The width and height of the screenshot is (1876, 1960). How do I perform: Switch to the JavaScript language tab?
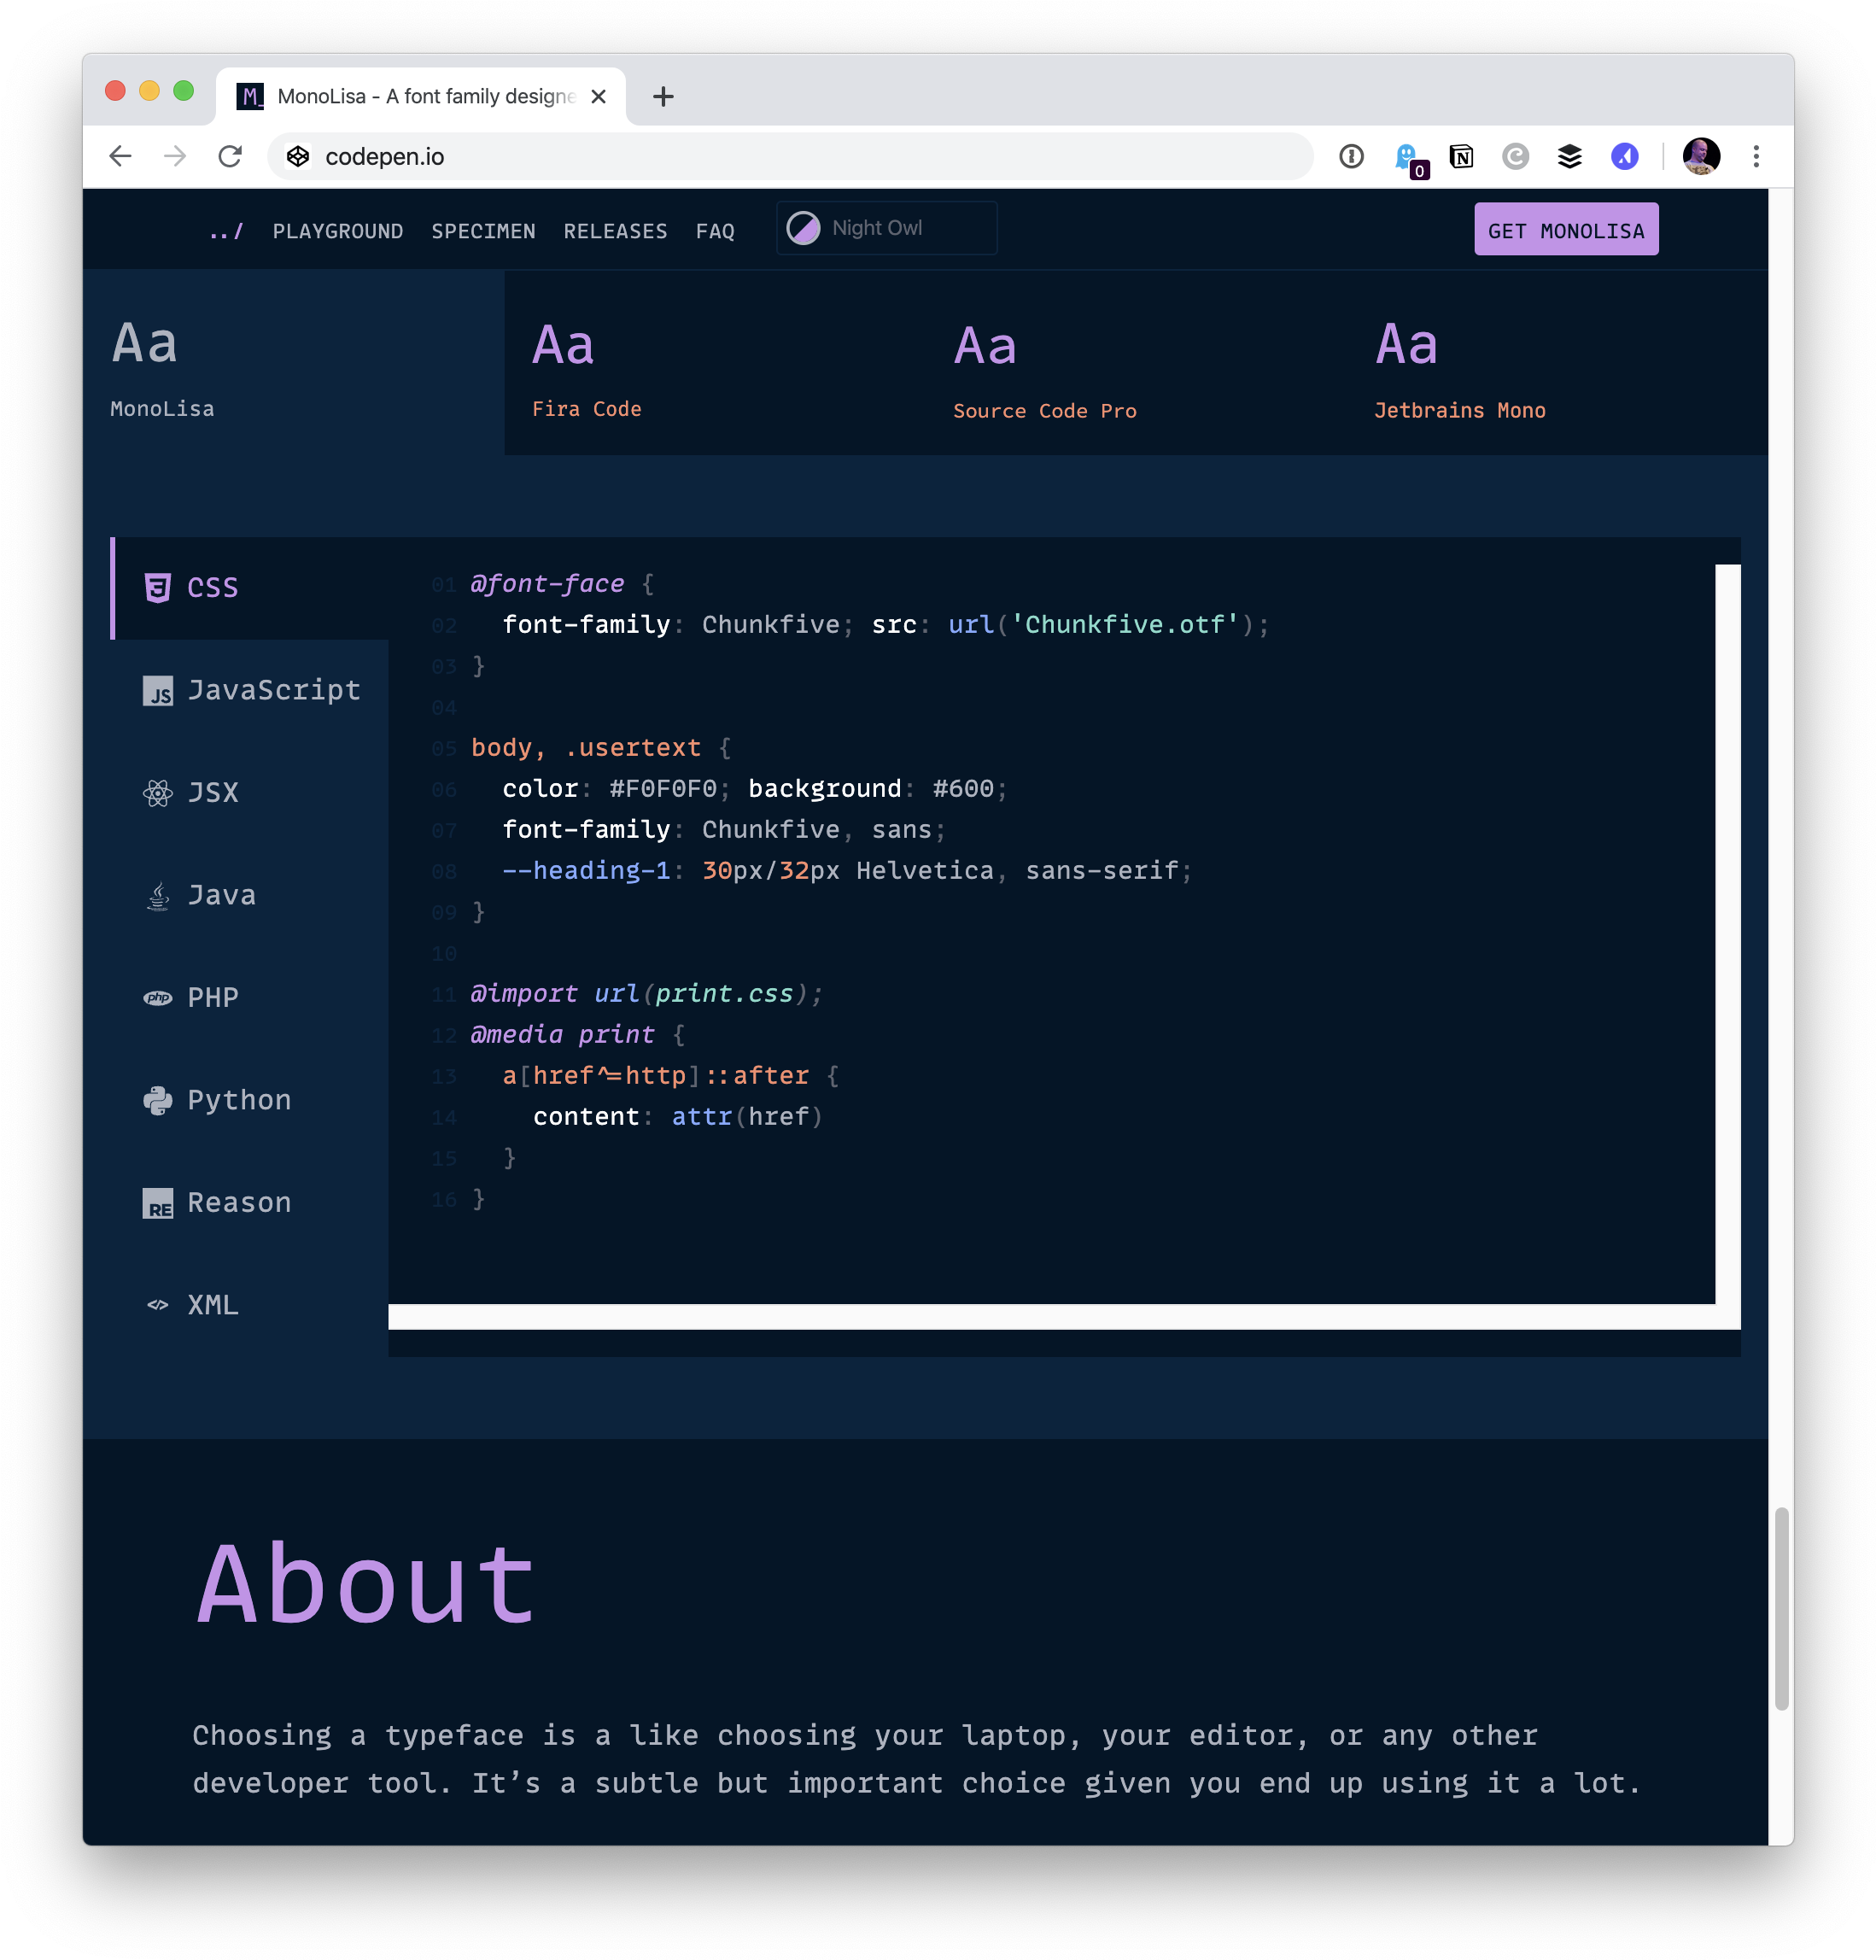click(250, 690)
